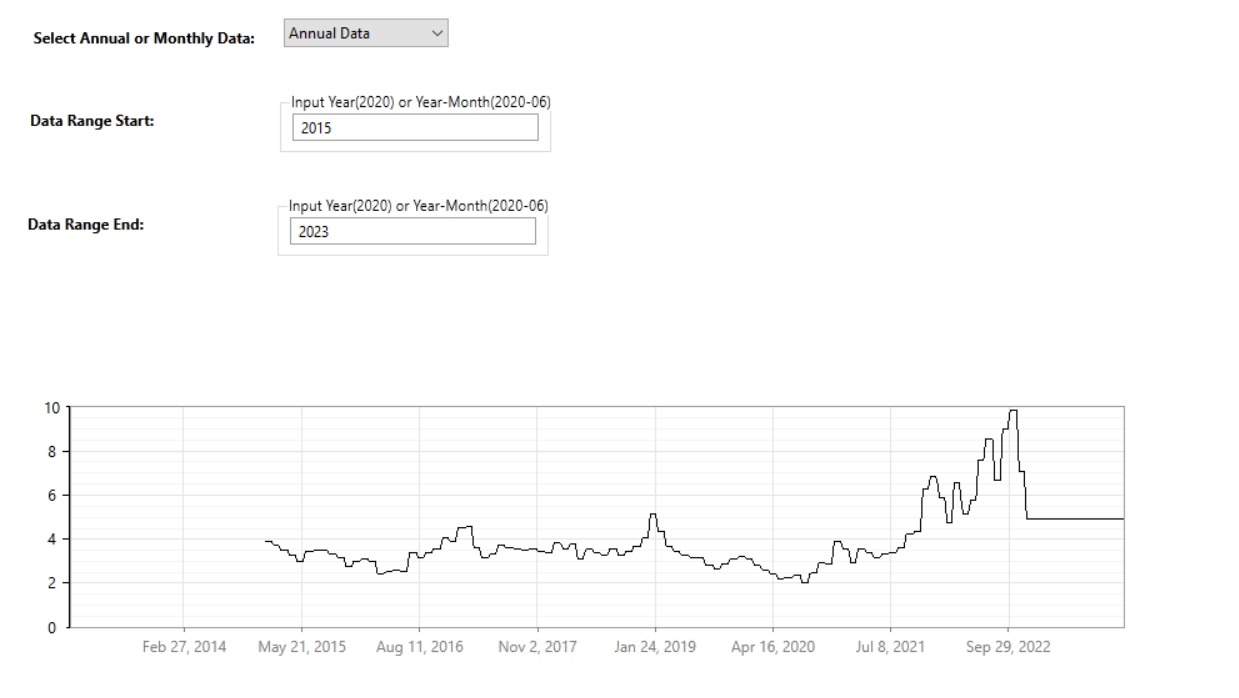1239x698 pixels.
Task: Click the 'Jul 8, 2021' x-axis label
Action: pyautogui.click(x=890, y=647)
